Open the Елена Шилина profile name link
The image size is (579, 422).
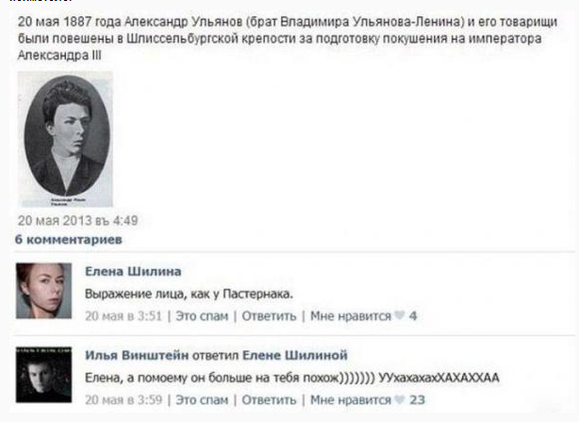[133, 271]
